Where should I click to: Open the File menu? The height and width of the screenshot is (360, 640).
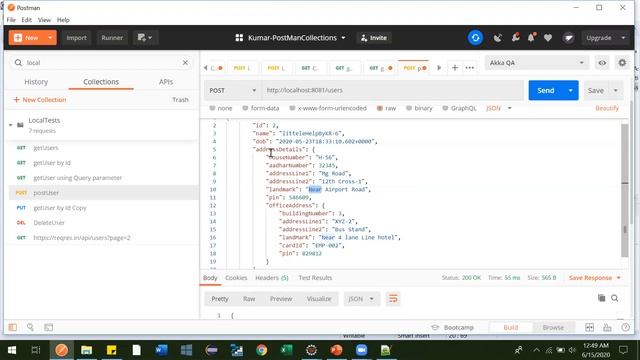point(11,20)
